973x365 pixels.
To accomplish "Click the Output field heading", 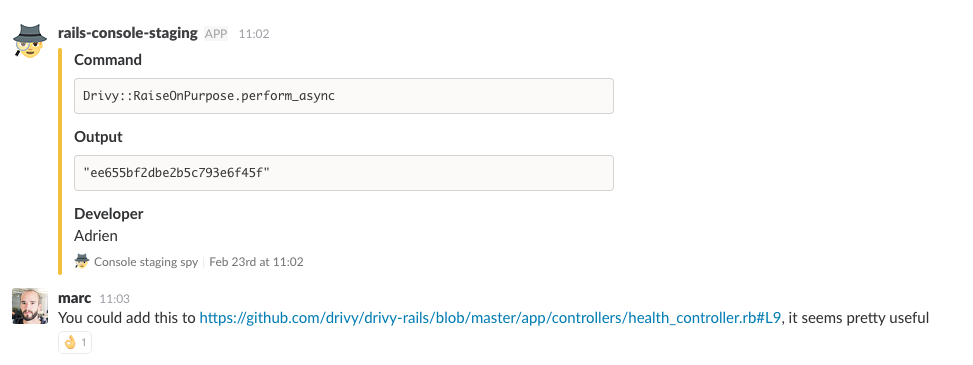I will (x=98, y=137).
